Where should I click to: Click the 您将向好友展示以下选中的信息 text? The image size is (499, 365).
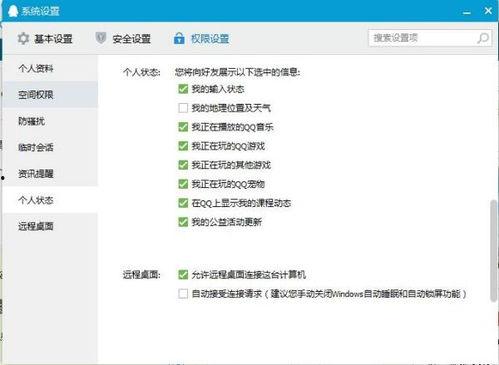237,72
